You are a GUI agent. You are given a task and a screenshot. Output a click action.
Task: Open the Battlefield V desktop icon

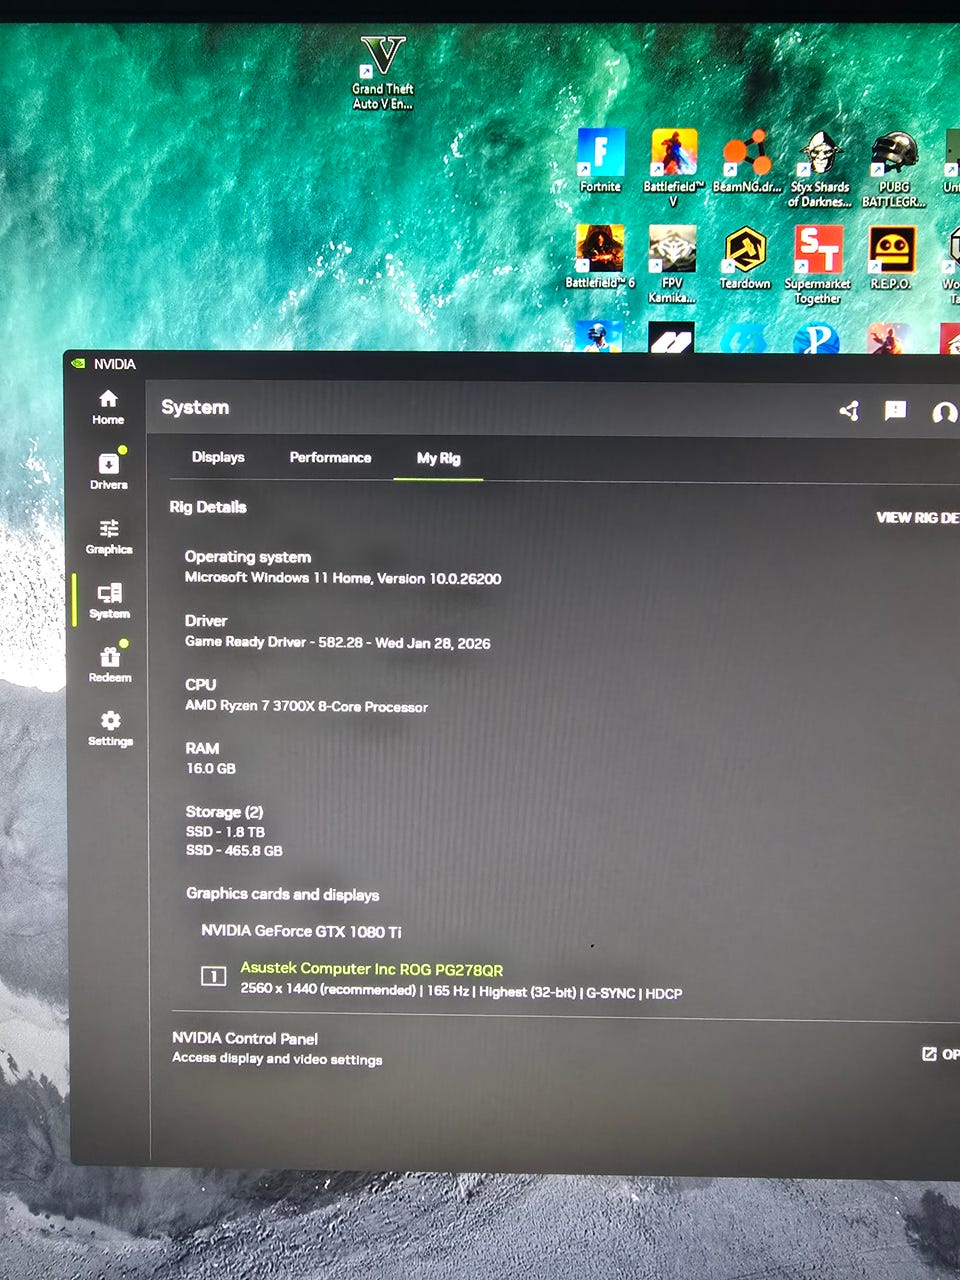[x=673, y=167]
